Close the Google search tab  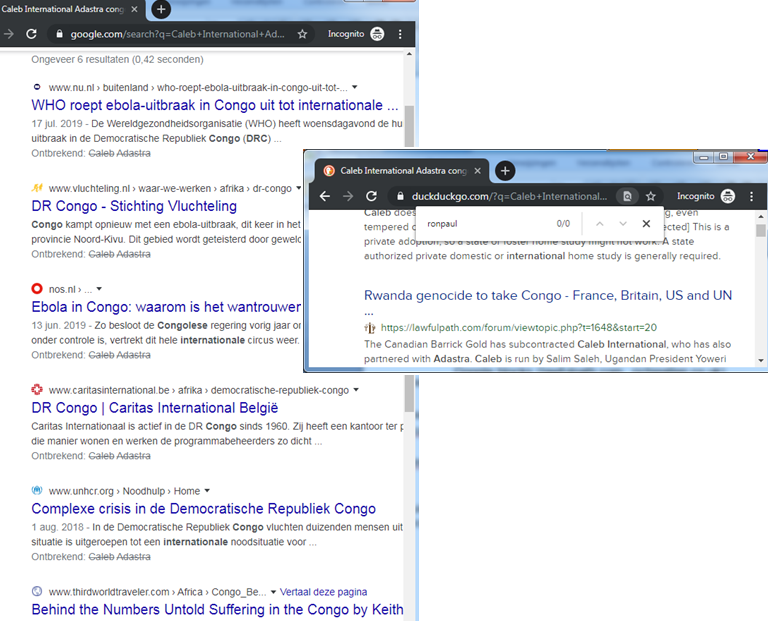pyautogui.click(x=134, y=9)
